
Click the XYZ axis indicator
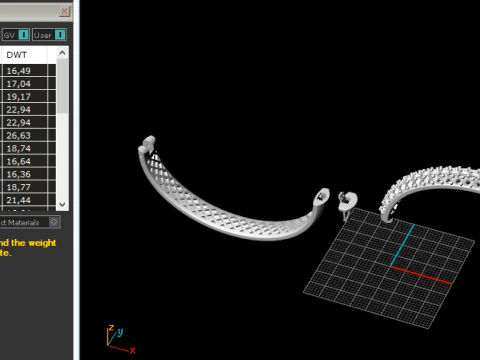(x=121, y=339)
